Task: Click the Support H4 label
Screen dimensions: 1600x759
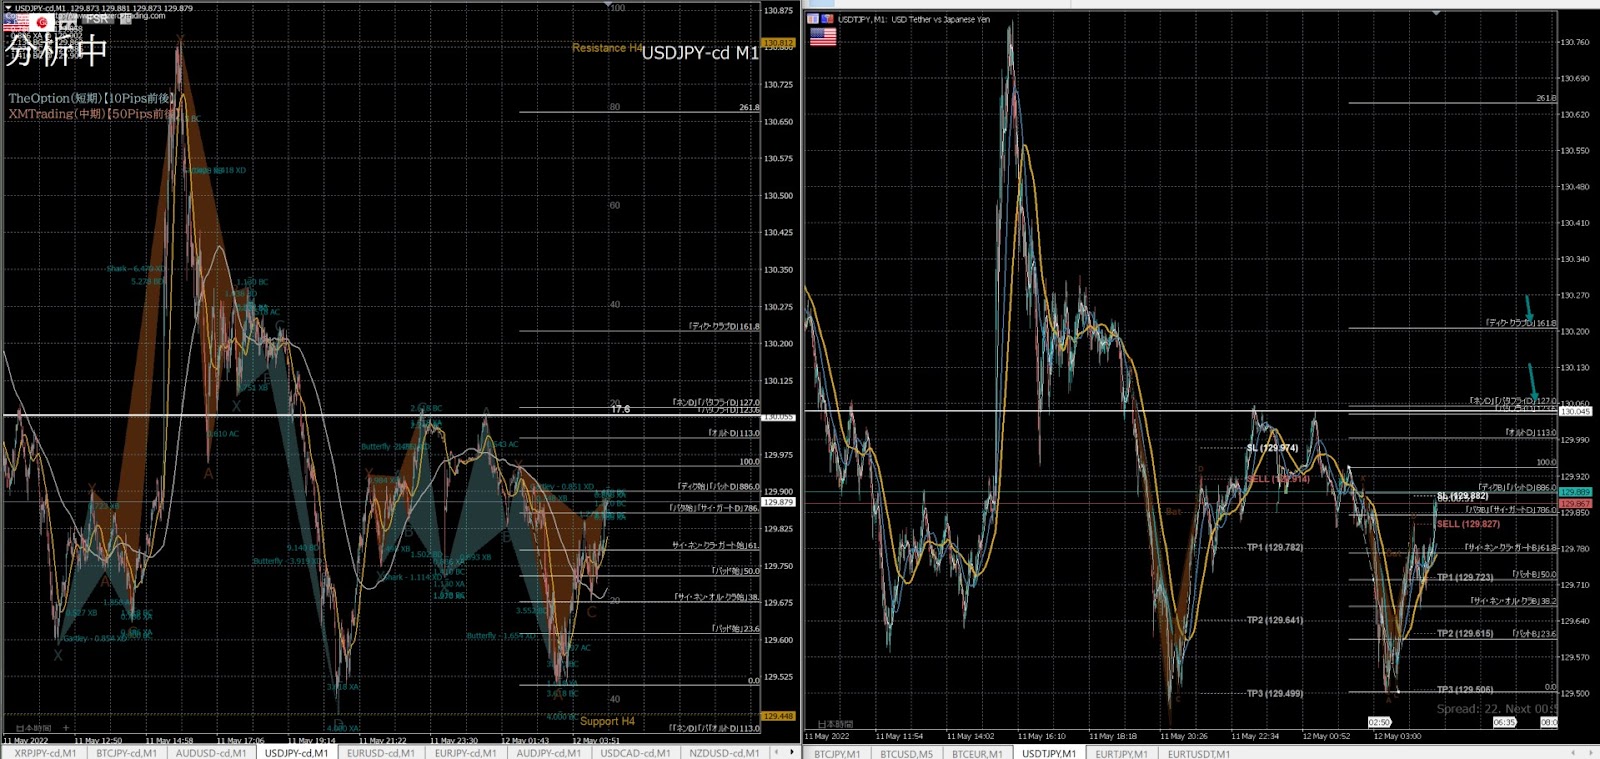Action: click(607, 721)
